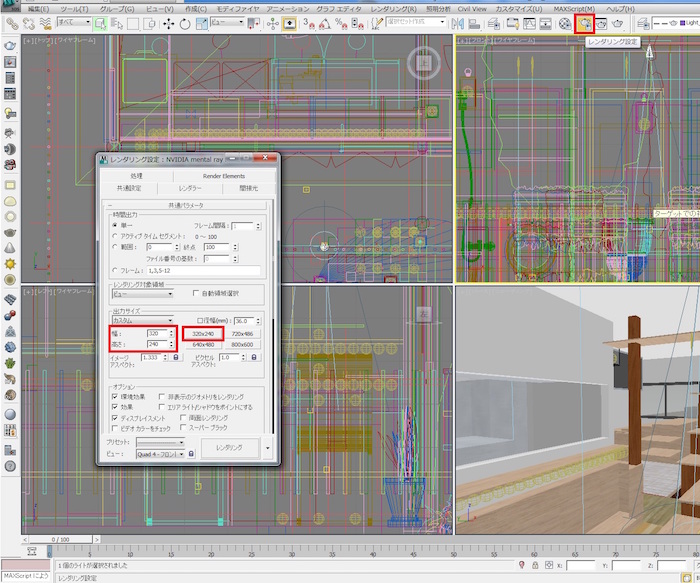Toggle the 環境効果 checkbox
This screenshot has width=700, height=583.
pyautogui.click(x=115, y=397)
